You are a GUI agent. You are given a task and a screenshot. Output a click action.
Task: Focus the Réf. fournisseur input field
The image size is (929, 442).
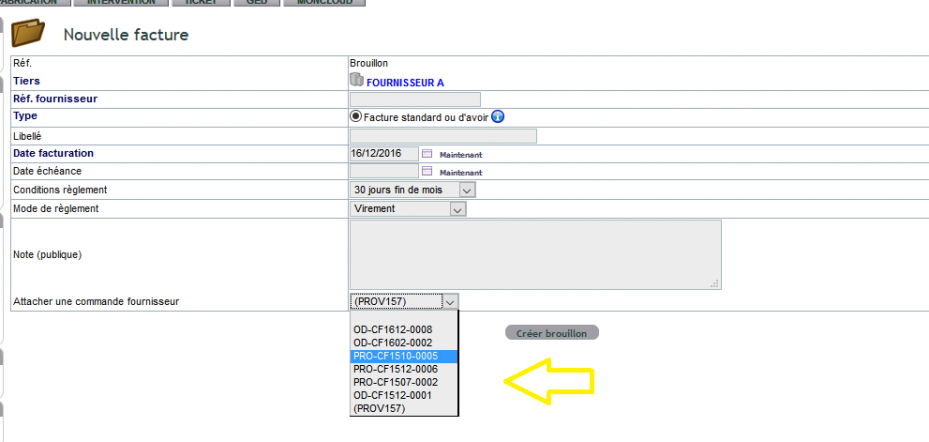415,100
